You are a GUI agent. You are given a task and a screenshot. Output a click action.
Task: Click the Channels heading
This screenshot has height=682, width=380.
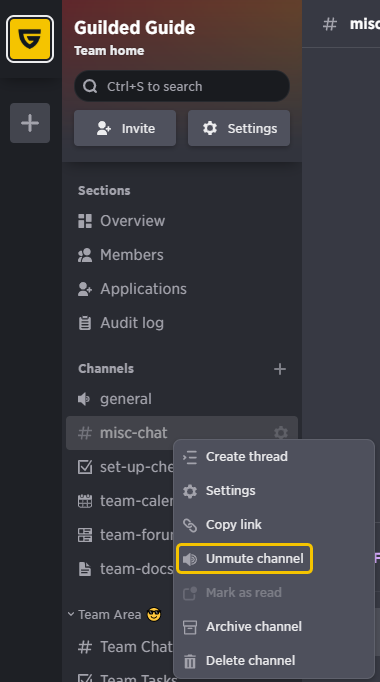(x=106, y=369)
